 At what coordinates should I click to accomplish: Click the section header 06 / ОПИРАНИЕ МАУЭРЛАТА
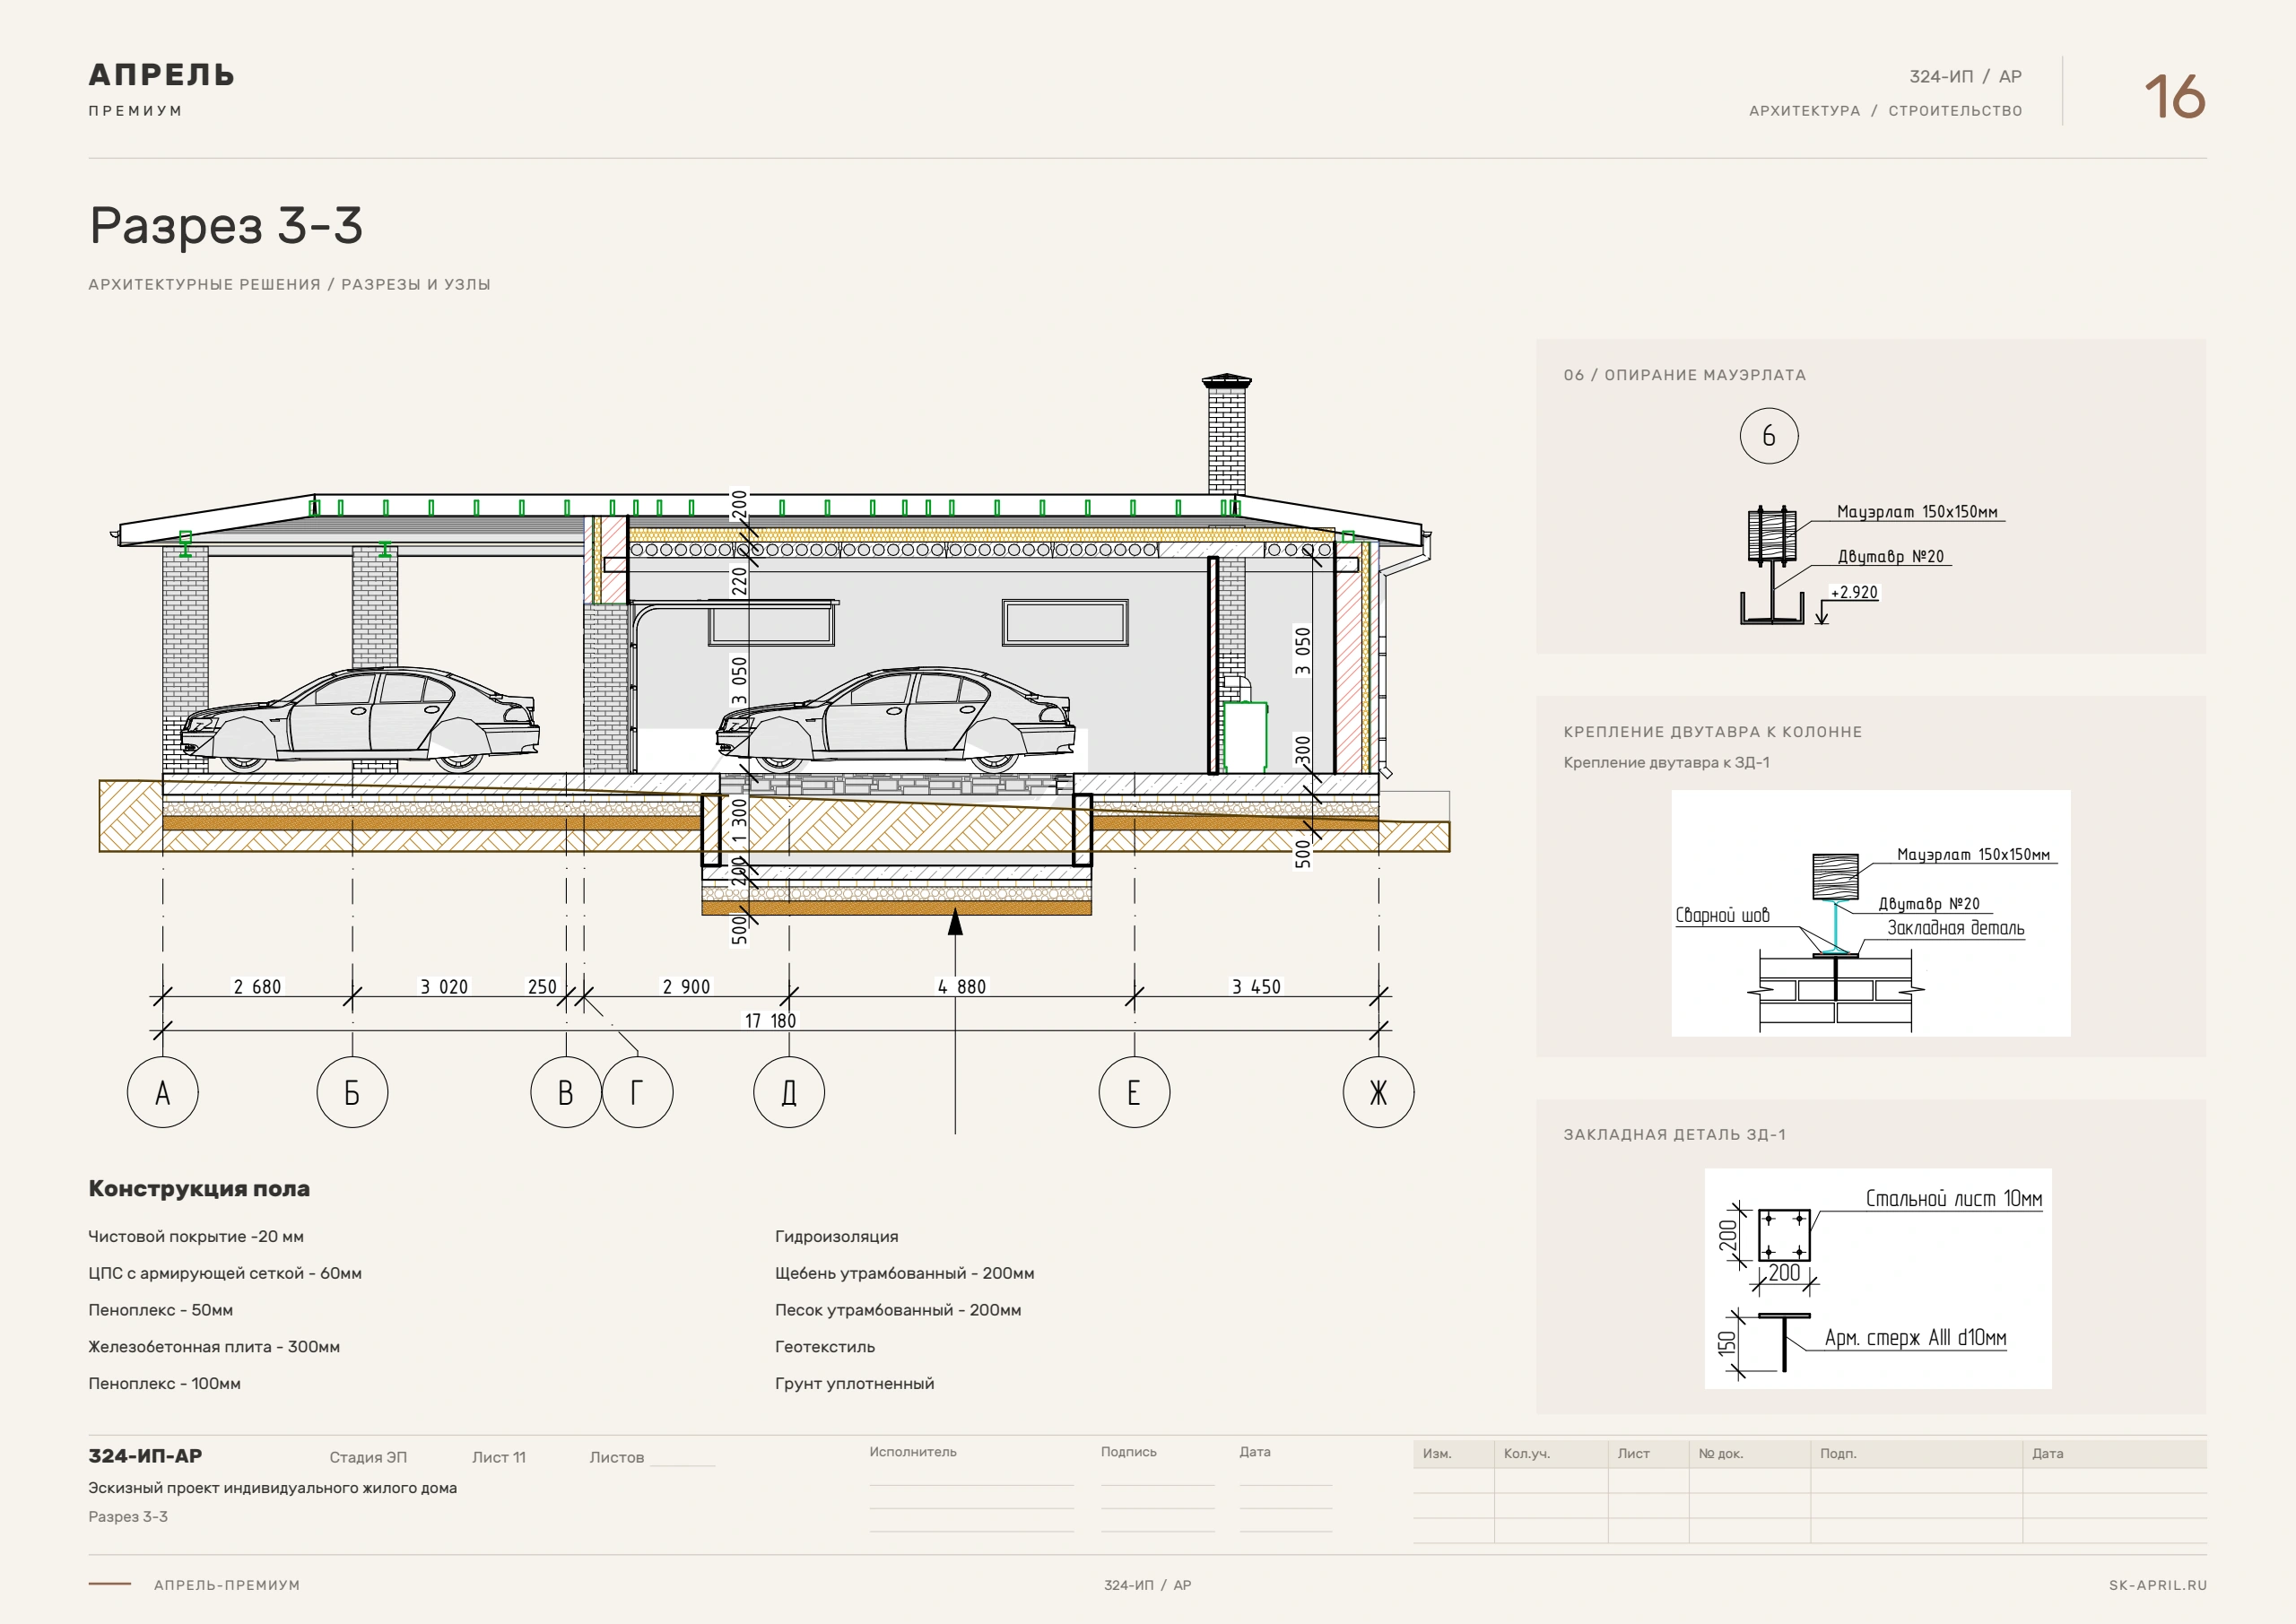1685,375
